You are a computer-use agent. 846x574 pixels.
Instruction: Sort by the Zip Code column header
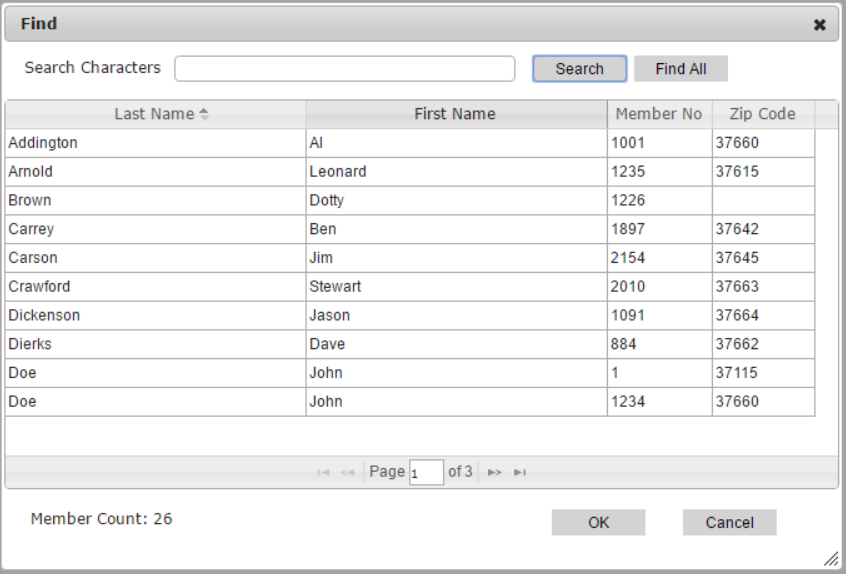pyautogui.click(x=763, y=114)
